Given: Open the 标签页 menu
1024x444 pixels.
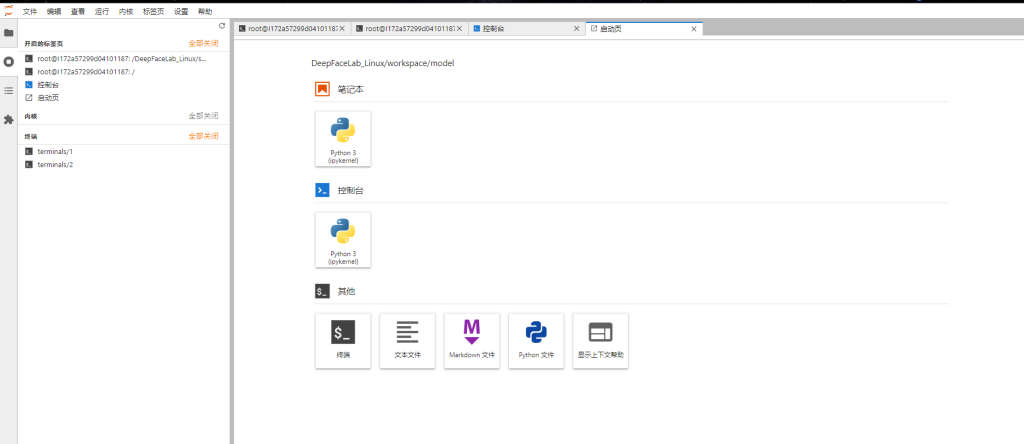Looking at the screenshot, I should tap(153, 12).
